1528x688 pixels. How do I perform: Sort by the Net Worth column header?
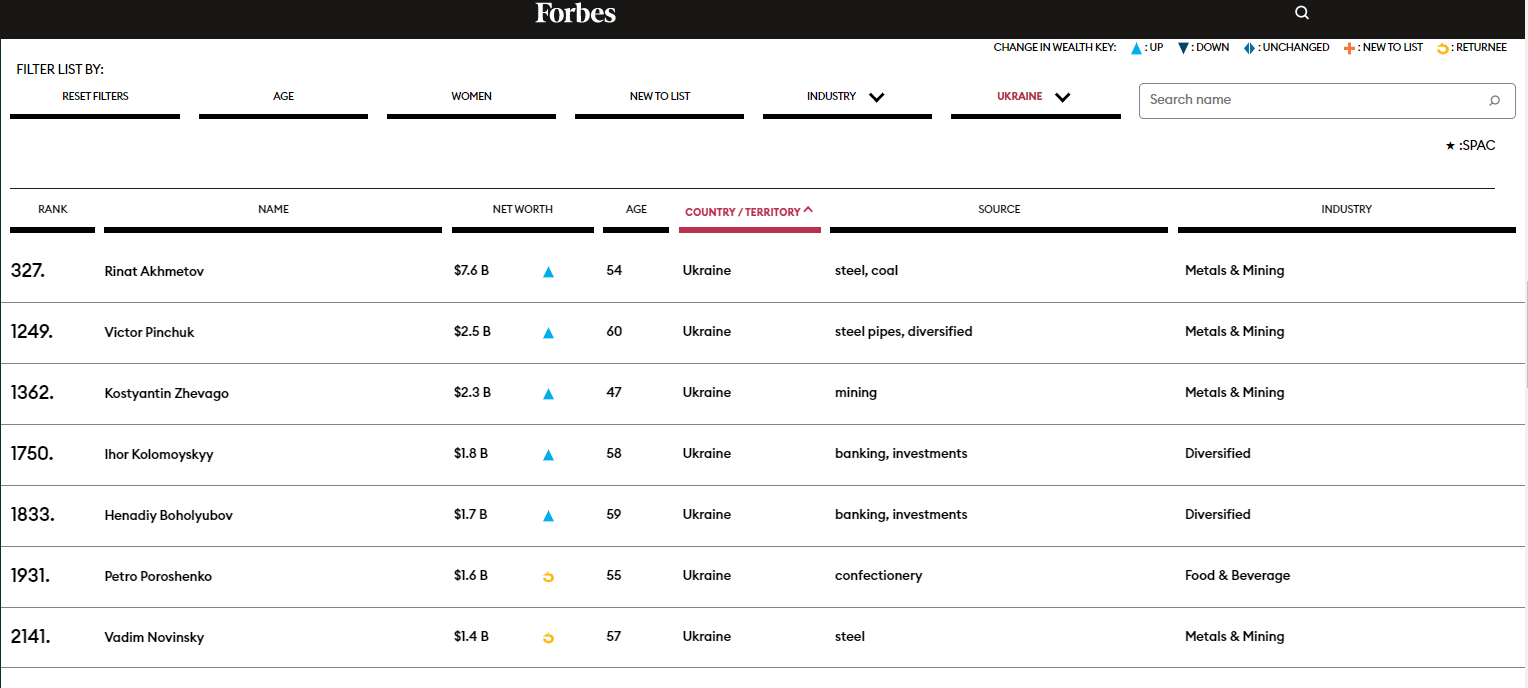[x=522, y=210]
